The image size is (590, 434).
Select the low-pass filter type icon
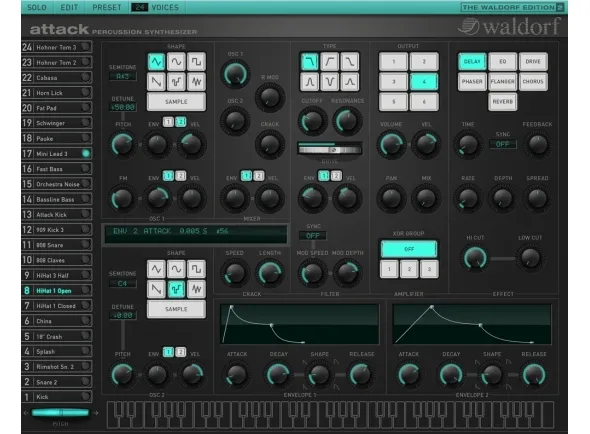tap(309, 62)
